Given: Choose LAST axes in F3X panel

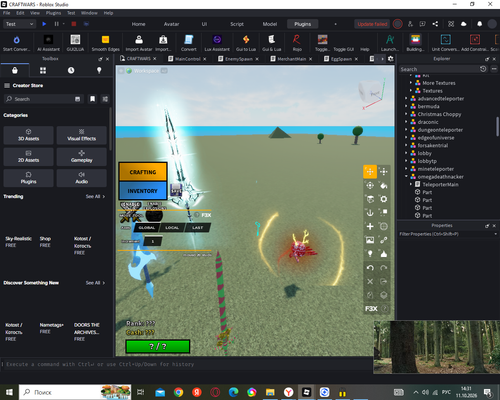Looking at the screenshot, I should [198, 228].
